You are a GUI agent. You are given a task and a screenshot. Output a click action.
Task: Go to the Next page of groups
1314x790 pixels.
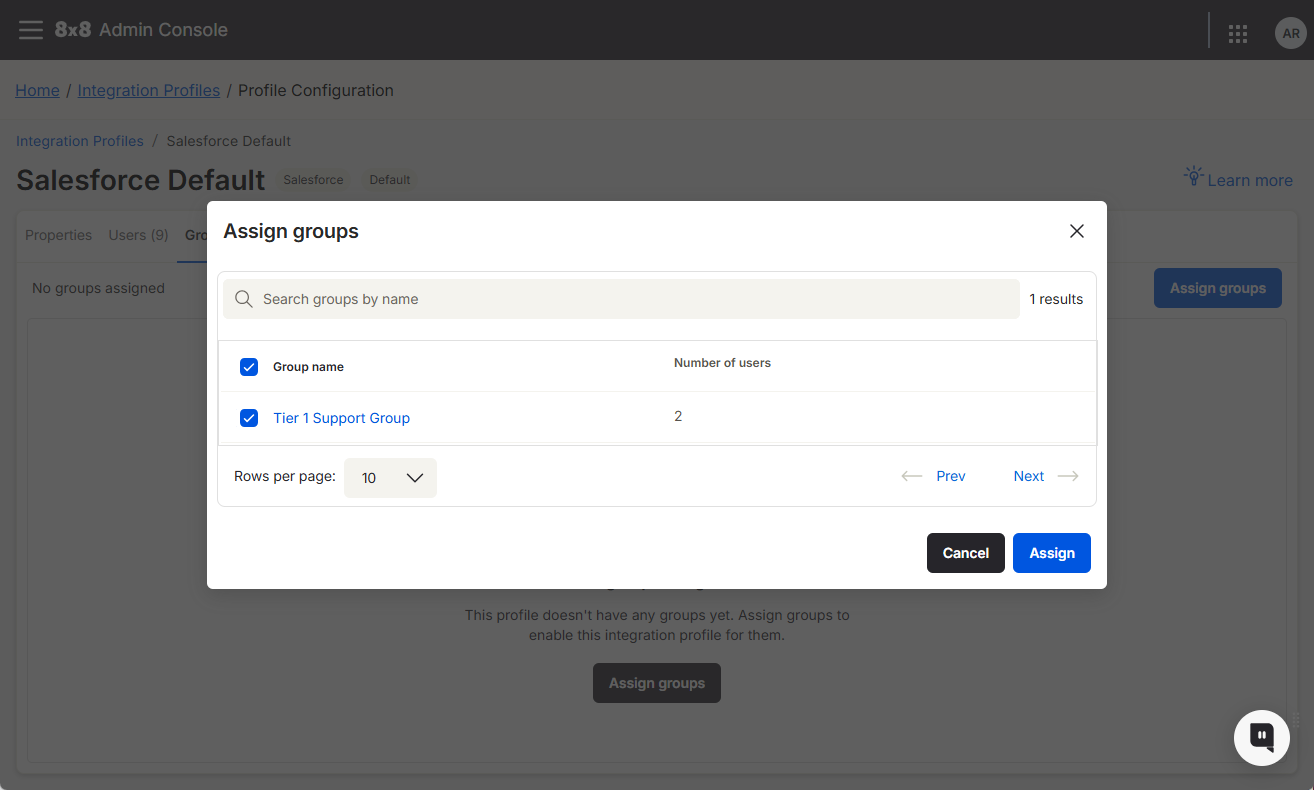click(x=1029, y=476)
